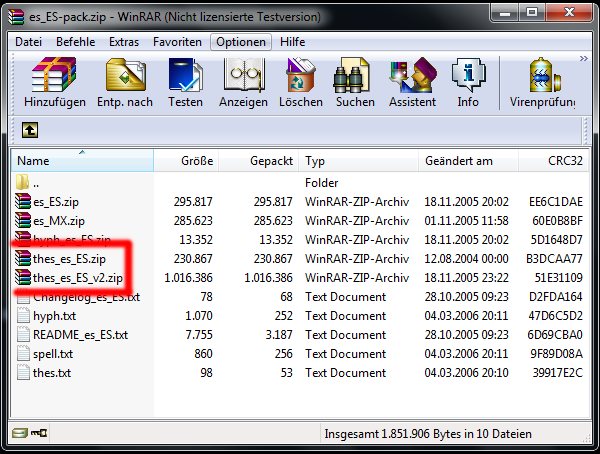Click the README_es_ES.txt document icon
Viewport: 600px width, 454px height.
(x=23, y=335)
